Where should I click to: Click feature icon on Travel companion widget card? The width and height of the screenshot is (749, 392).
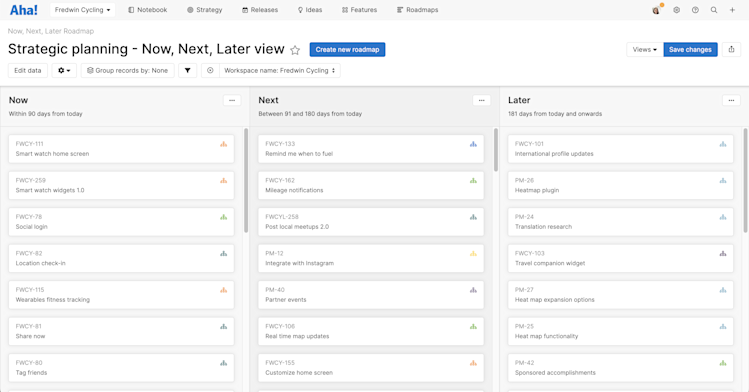(x=723, y=254)
